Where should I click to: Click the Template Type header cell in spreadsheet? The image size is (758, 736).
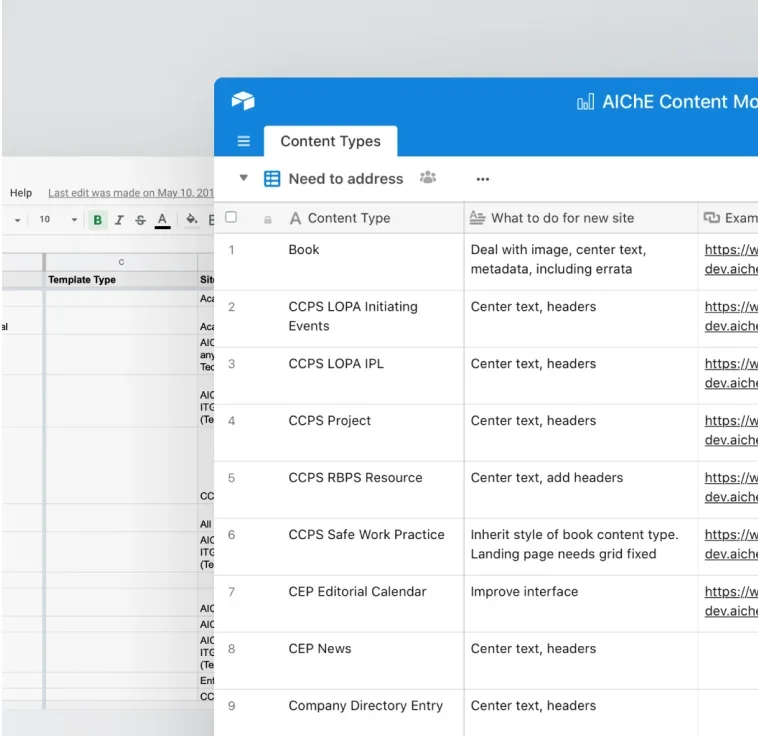tap(121, 280)
